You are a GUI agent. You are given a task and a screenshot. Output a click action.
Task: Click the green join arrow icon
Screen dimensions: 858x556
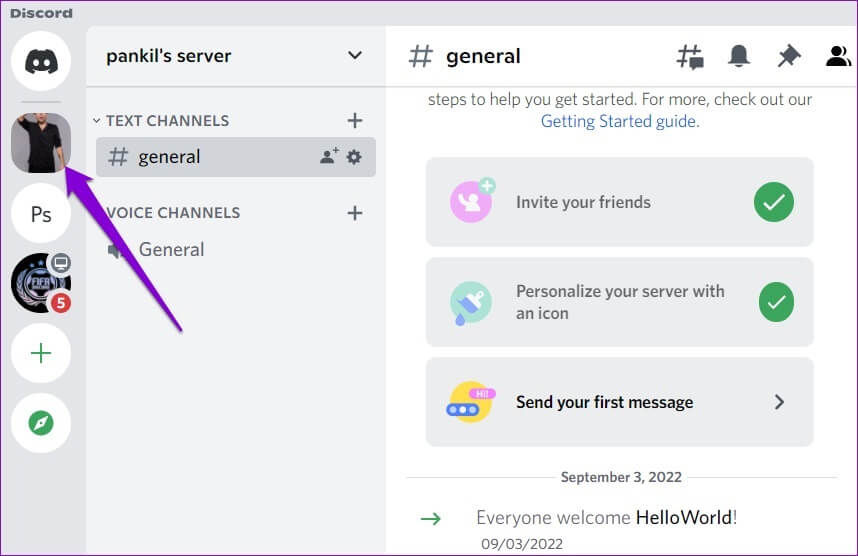[x=431, y=518]
